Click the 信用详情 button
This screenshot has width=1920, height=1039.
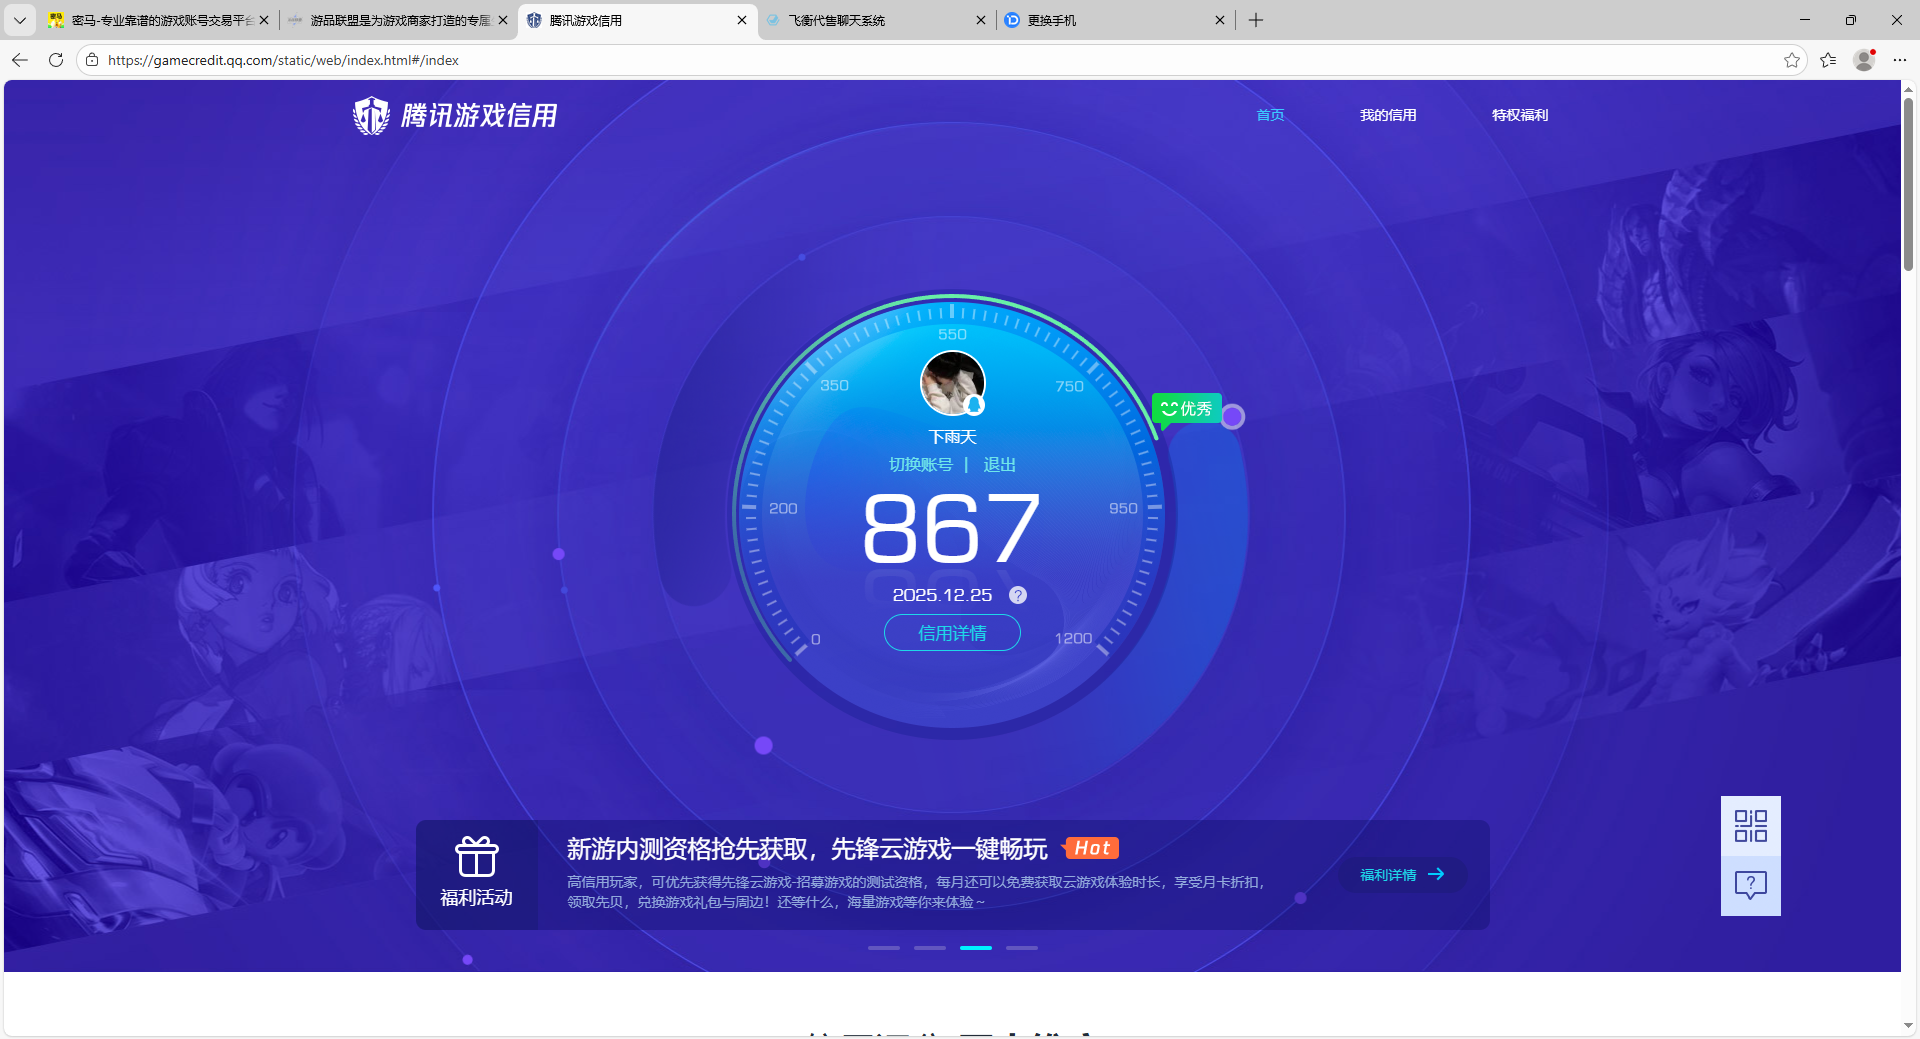pos(951,633)
